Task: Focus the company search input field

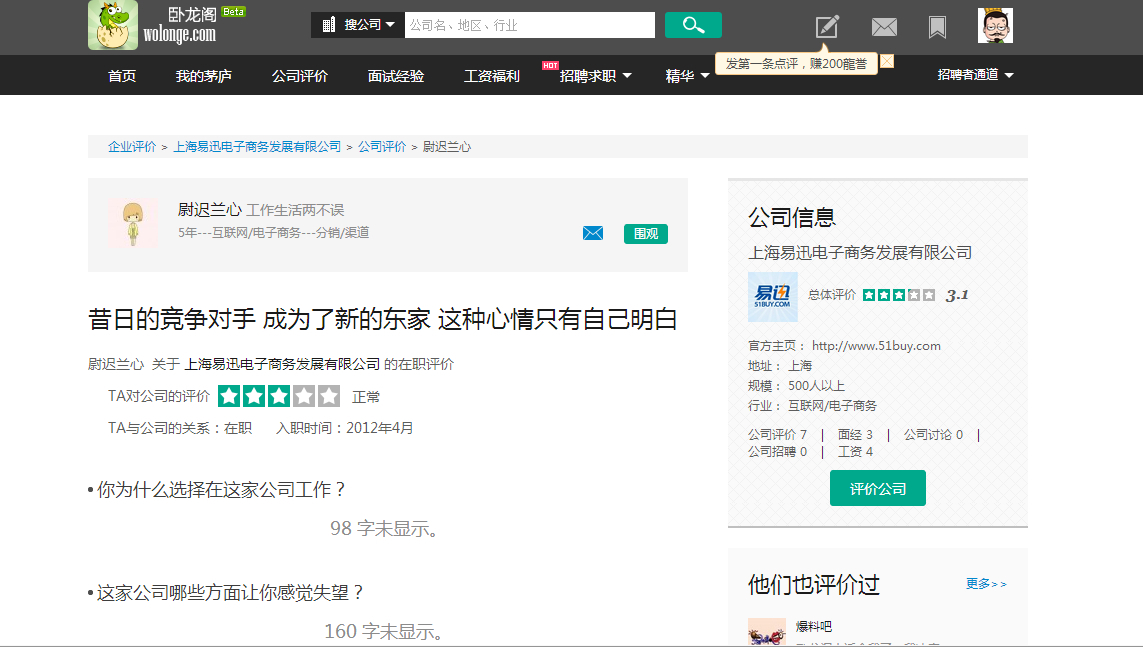Action: [x=530, y=25]
